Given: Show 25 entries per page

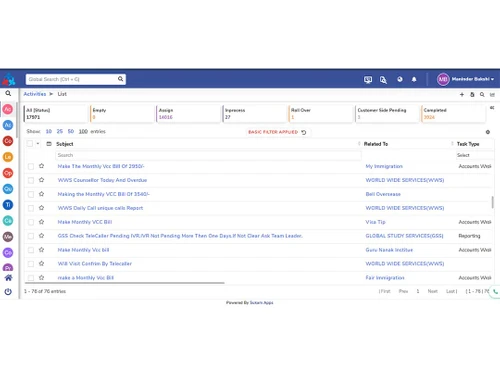Looking at the screenshot, I should (60, 131).
